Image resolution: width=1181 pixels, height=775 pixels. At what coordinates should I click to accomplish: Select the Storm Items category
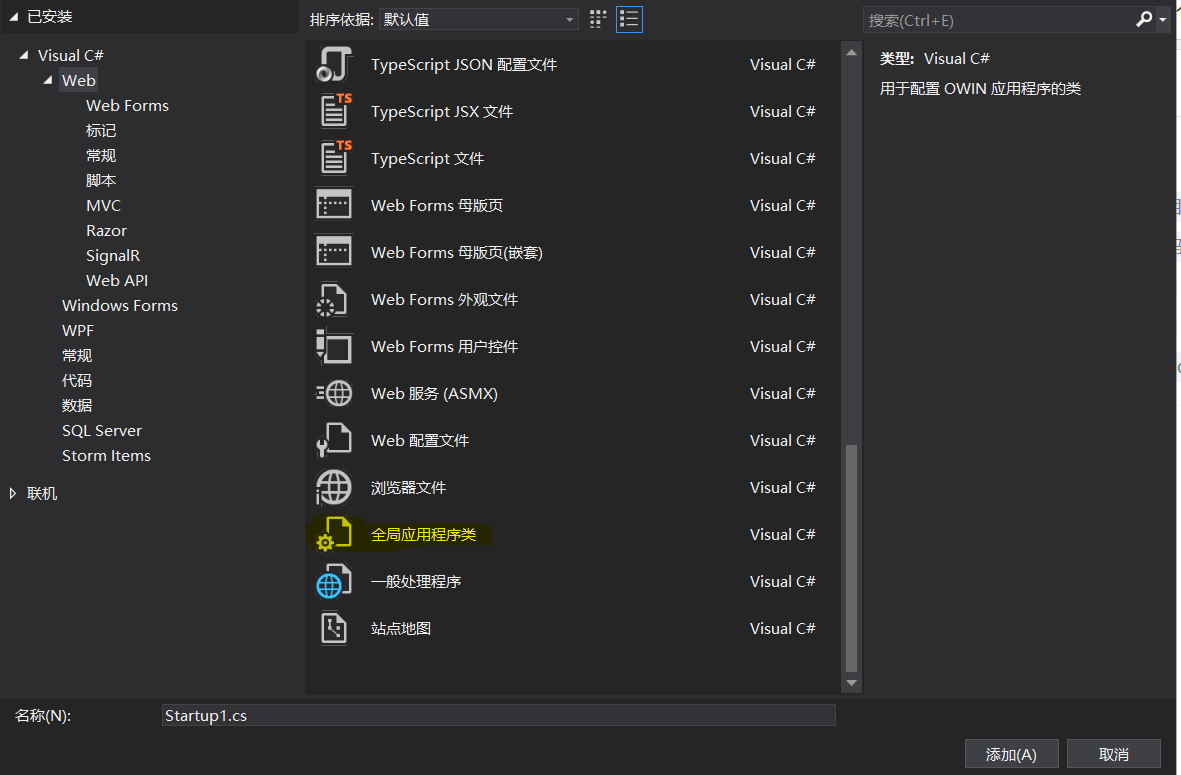tap(106, 456)
